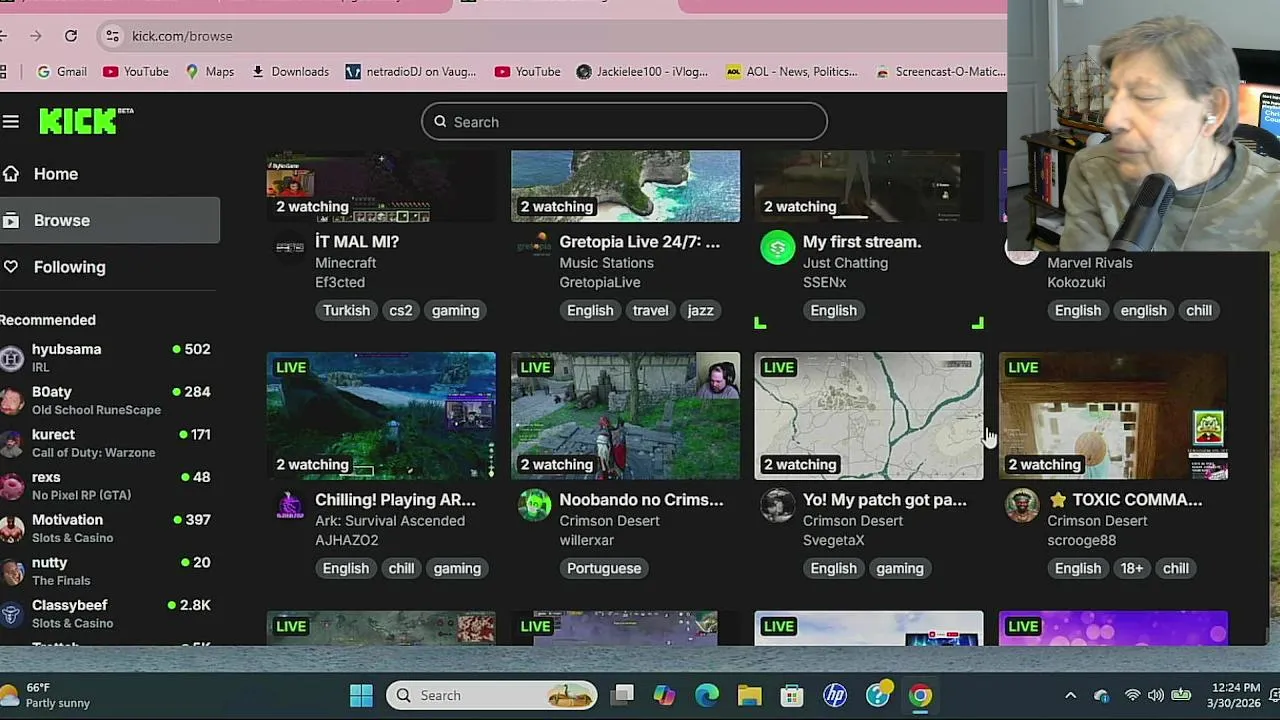The height and width of the screenshot is (720, 1280).
Task: Open recommended channel nutty
Action: 105,570
